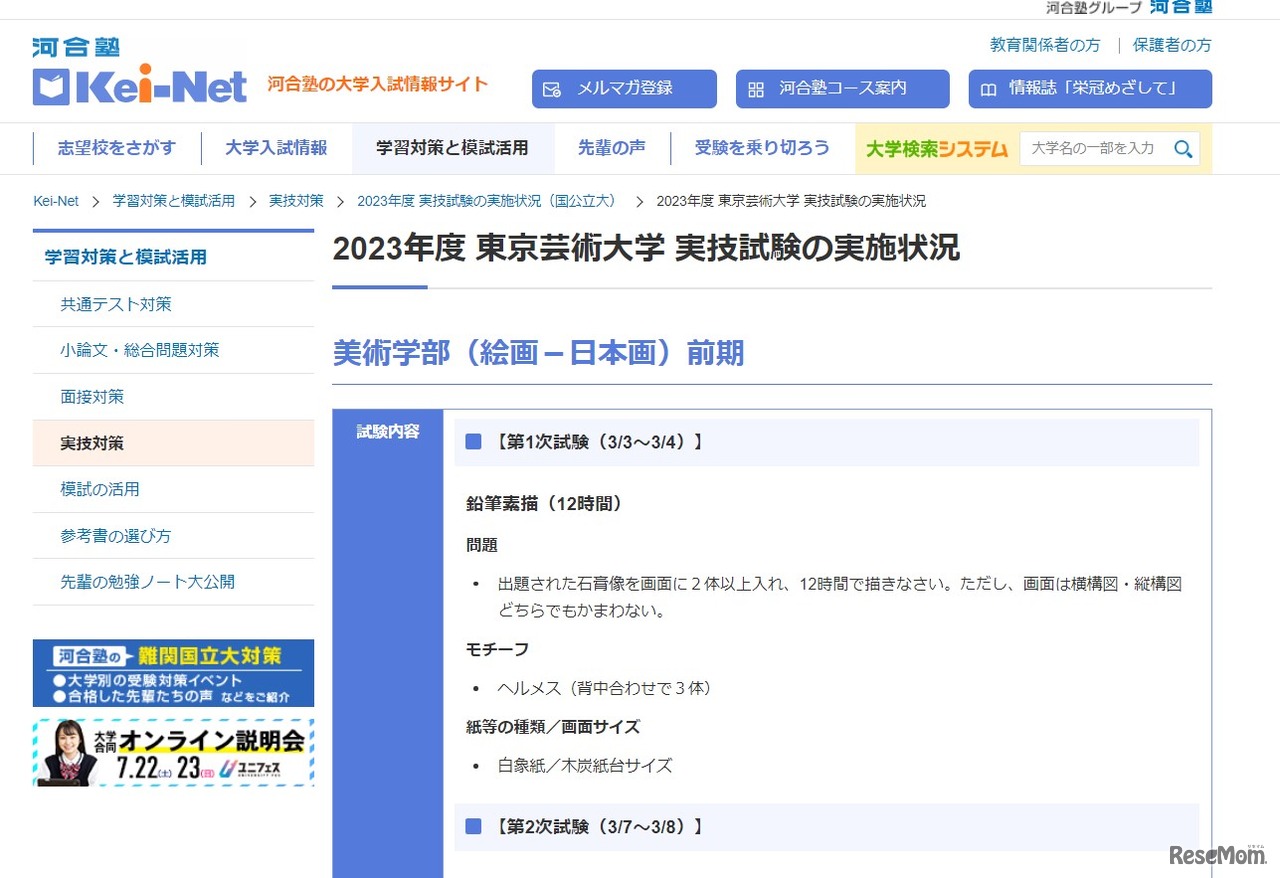Click the grid icon on 河合塾コース案内
The image size is (1280, 878).
pos(756,89)
